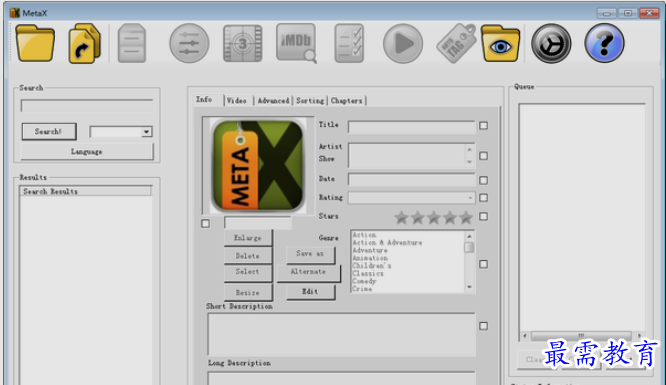Screen dimensions: 666x385
Task: Click the batch files arrow icon
Action: pos(84,43)
